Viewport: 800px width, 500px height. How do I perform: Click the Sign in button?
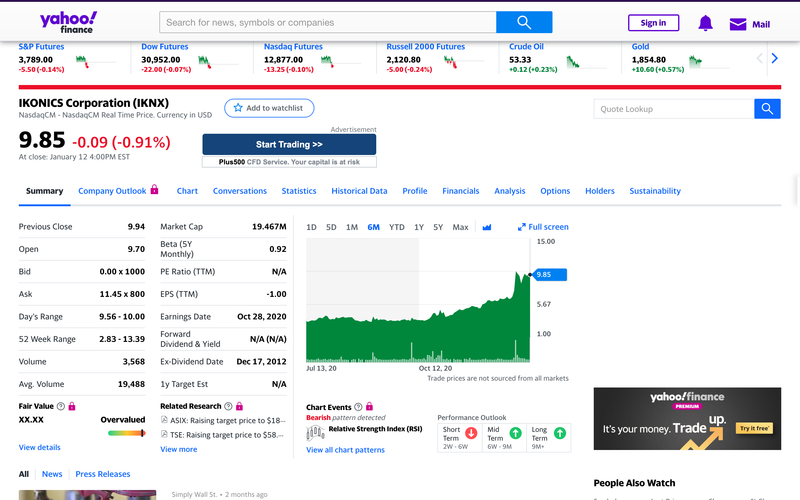pos(654,22)
